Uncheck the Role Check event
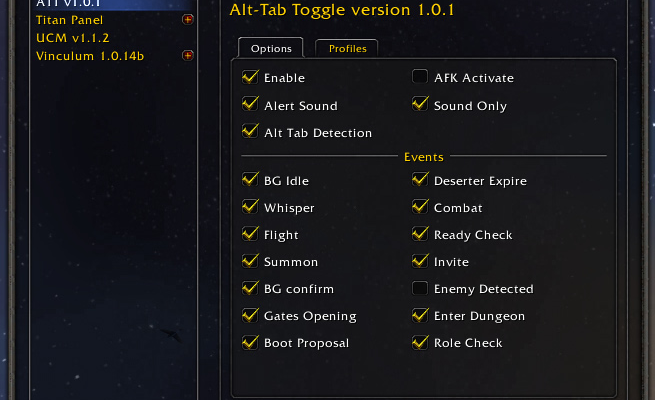The image size is (655, 400). click(x=420, y=343)
